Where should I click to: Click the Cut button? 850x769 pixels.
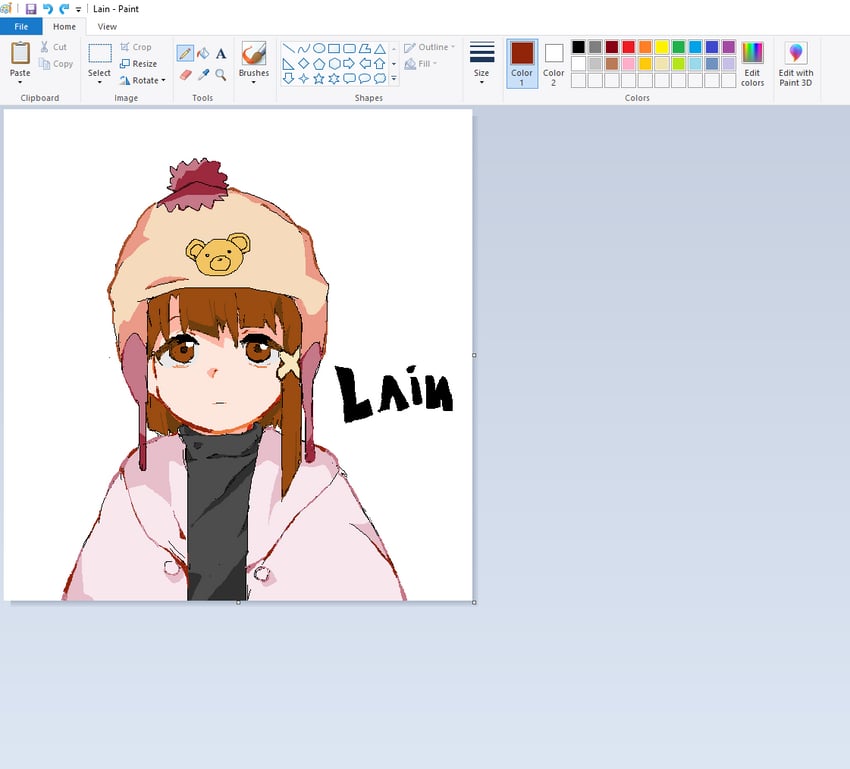click(x=53, y=47)
